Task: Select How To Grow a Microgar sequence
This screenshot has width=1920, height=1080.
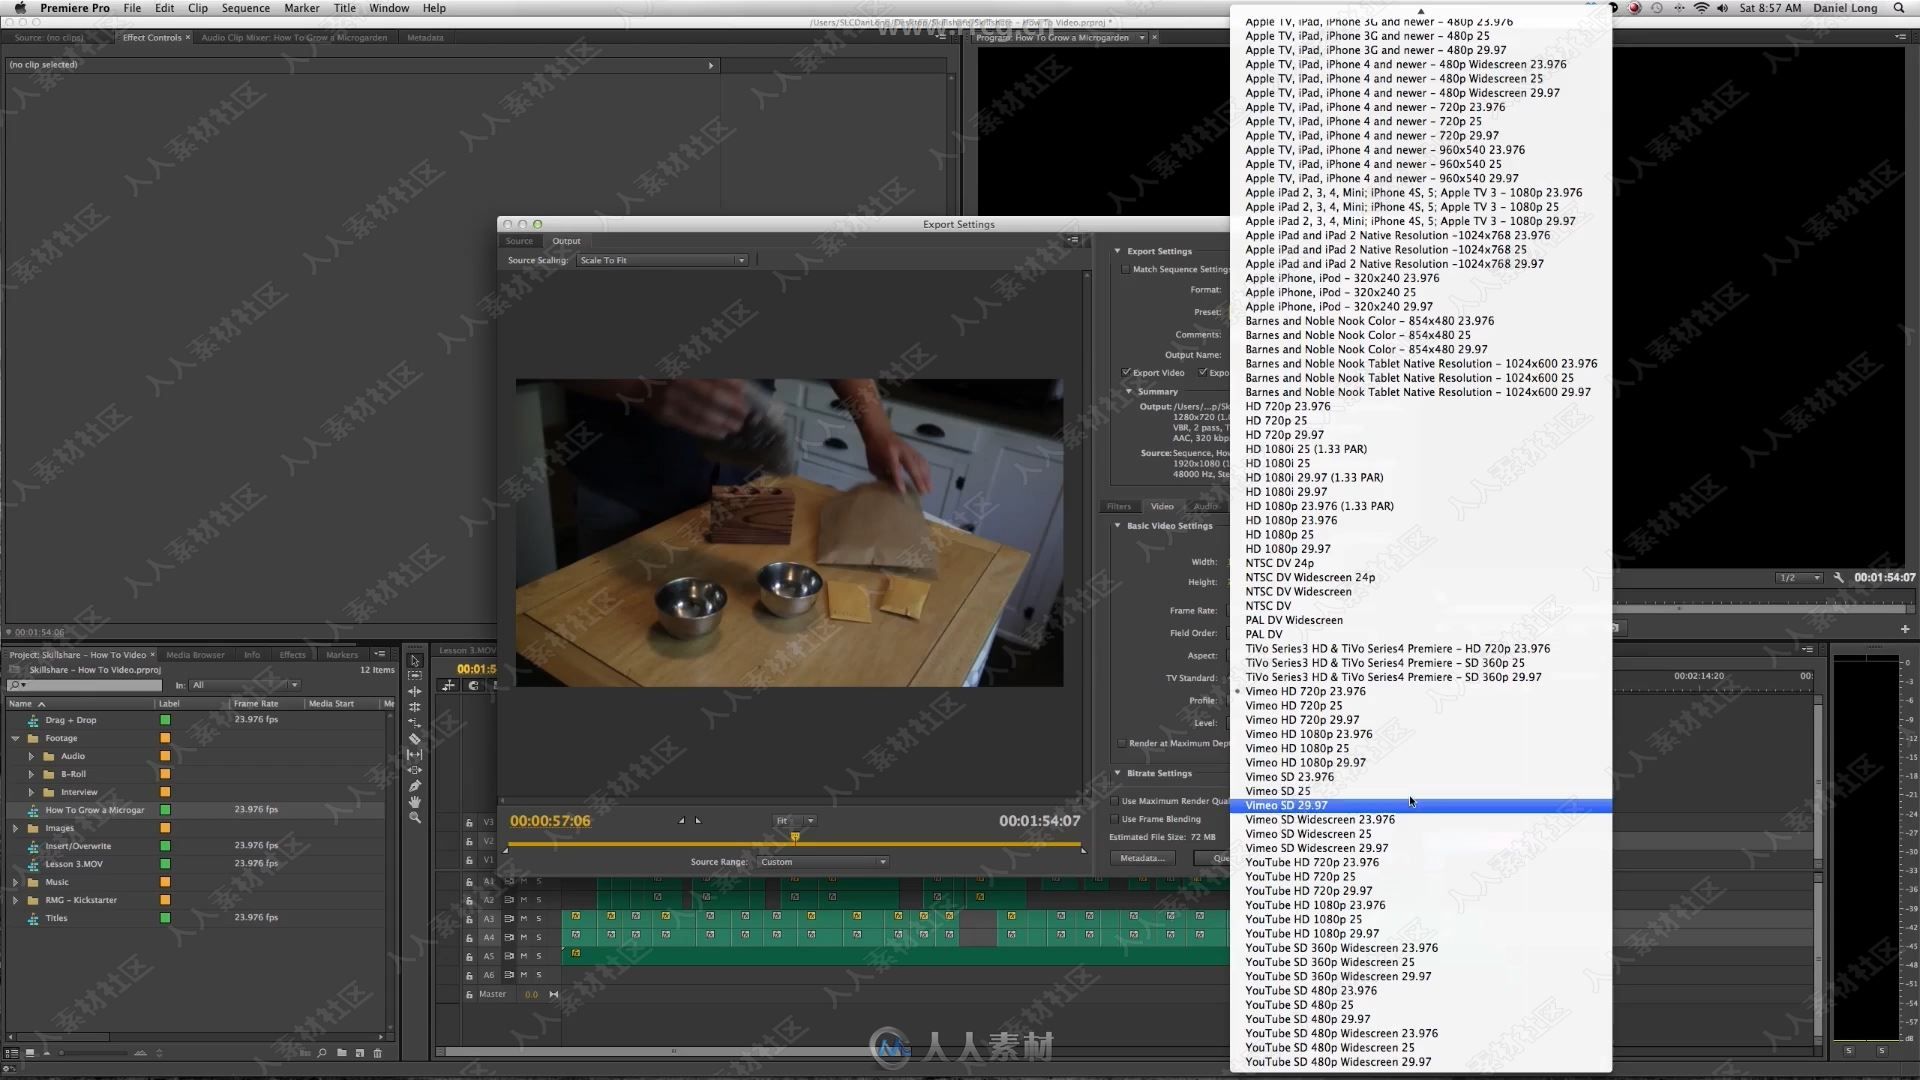Action: coord(95,810)
